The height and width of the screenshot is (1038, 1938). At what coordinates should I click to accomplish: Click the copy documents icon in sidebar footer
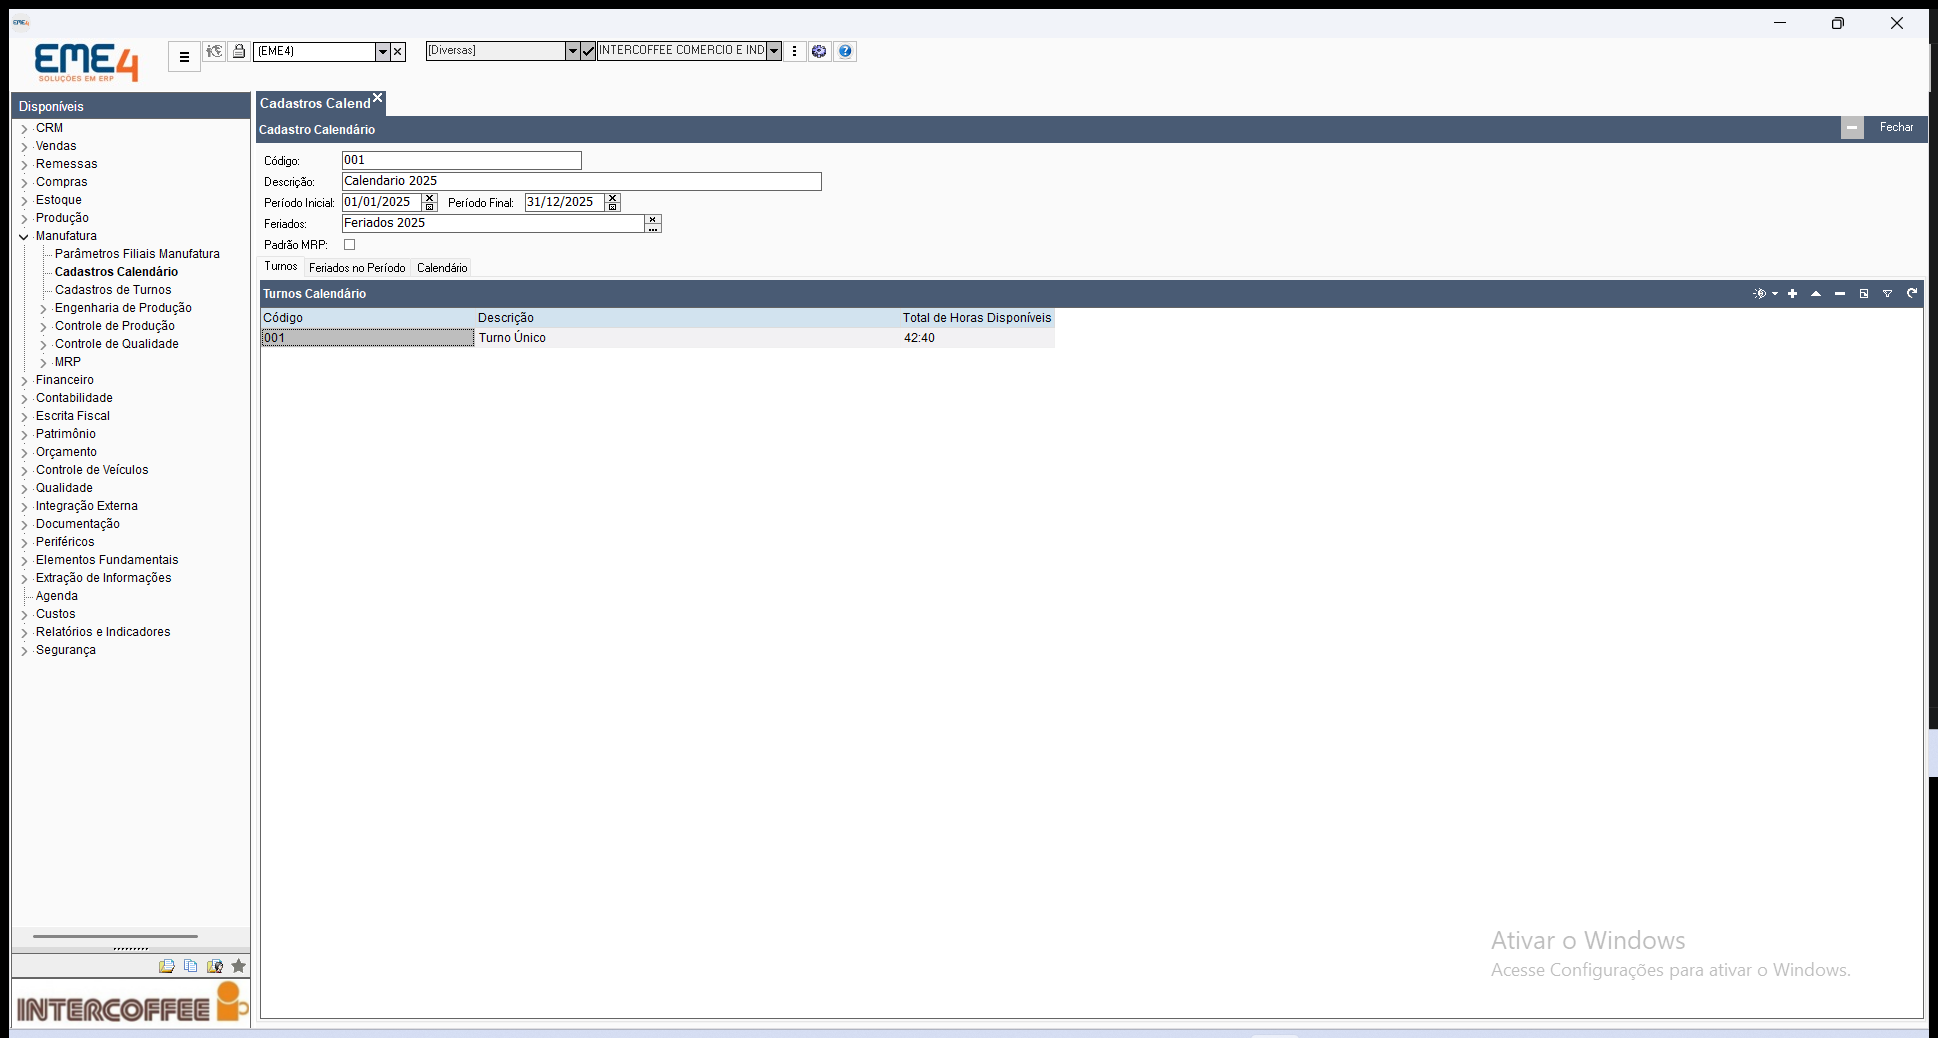[190, 966]
